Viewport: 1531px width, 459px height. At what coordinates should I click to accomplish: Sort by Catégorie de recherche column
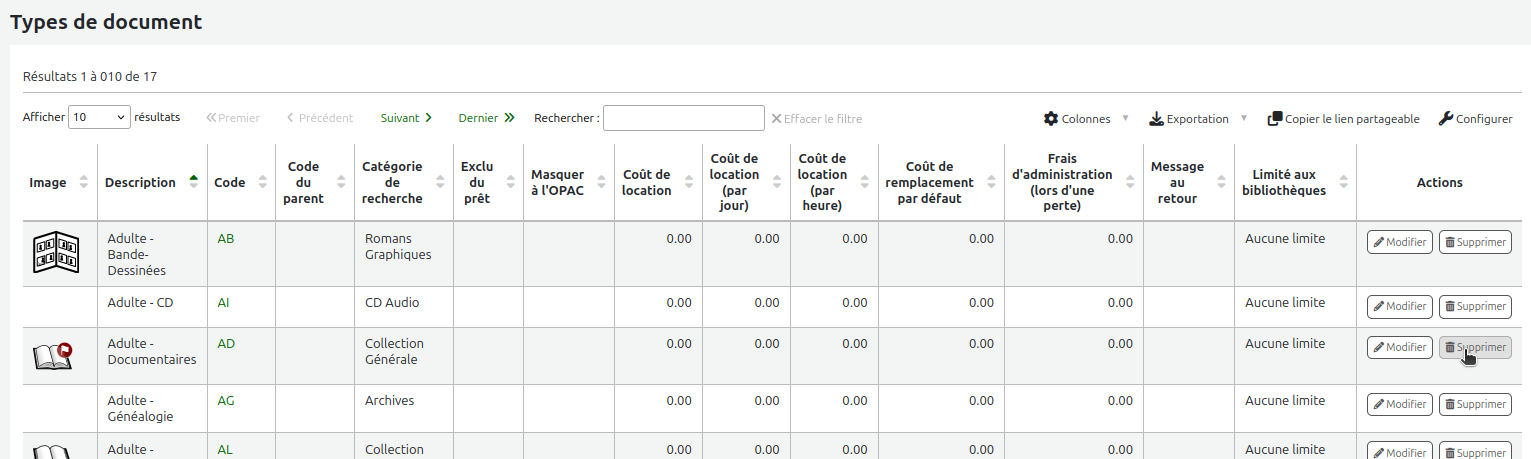(x=404, y=182)
